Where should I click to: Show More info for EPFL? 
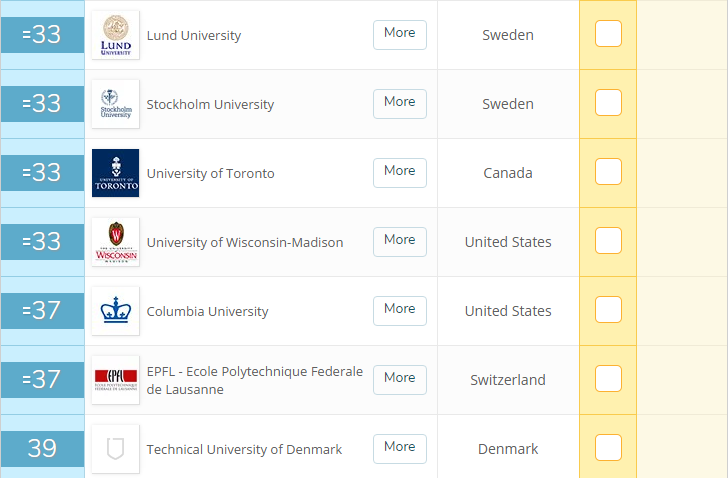pos(400,379)
